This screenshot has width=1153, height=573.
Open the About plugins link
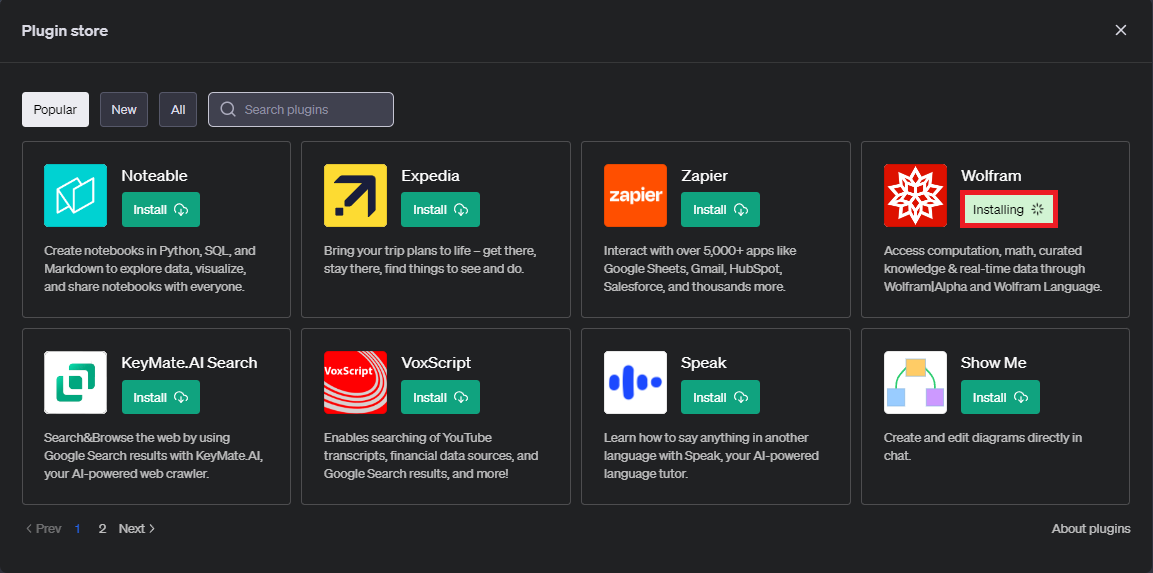pyautogui.click(x=1091, y=528)
